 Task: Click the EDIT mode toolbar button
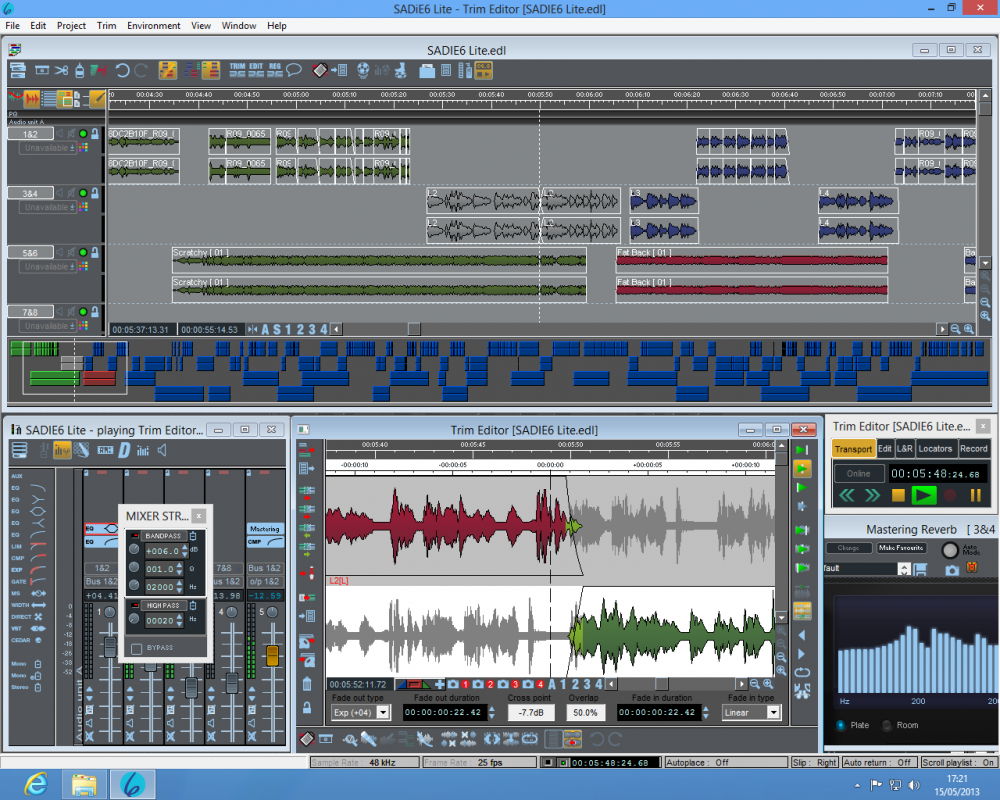tap(256, 70)
